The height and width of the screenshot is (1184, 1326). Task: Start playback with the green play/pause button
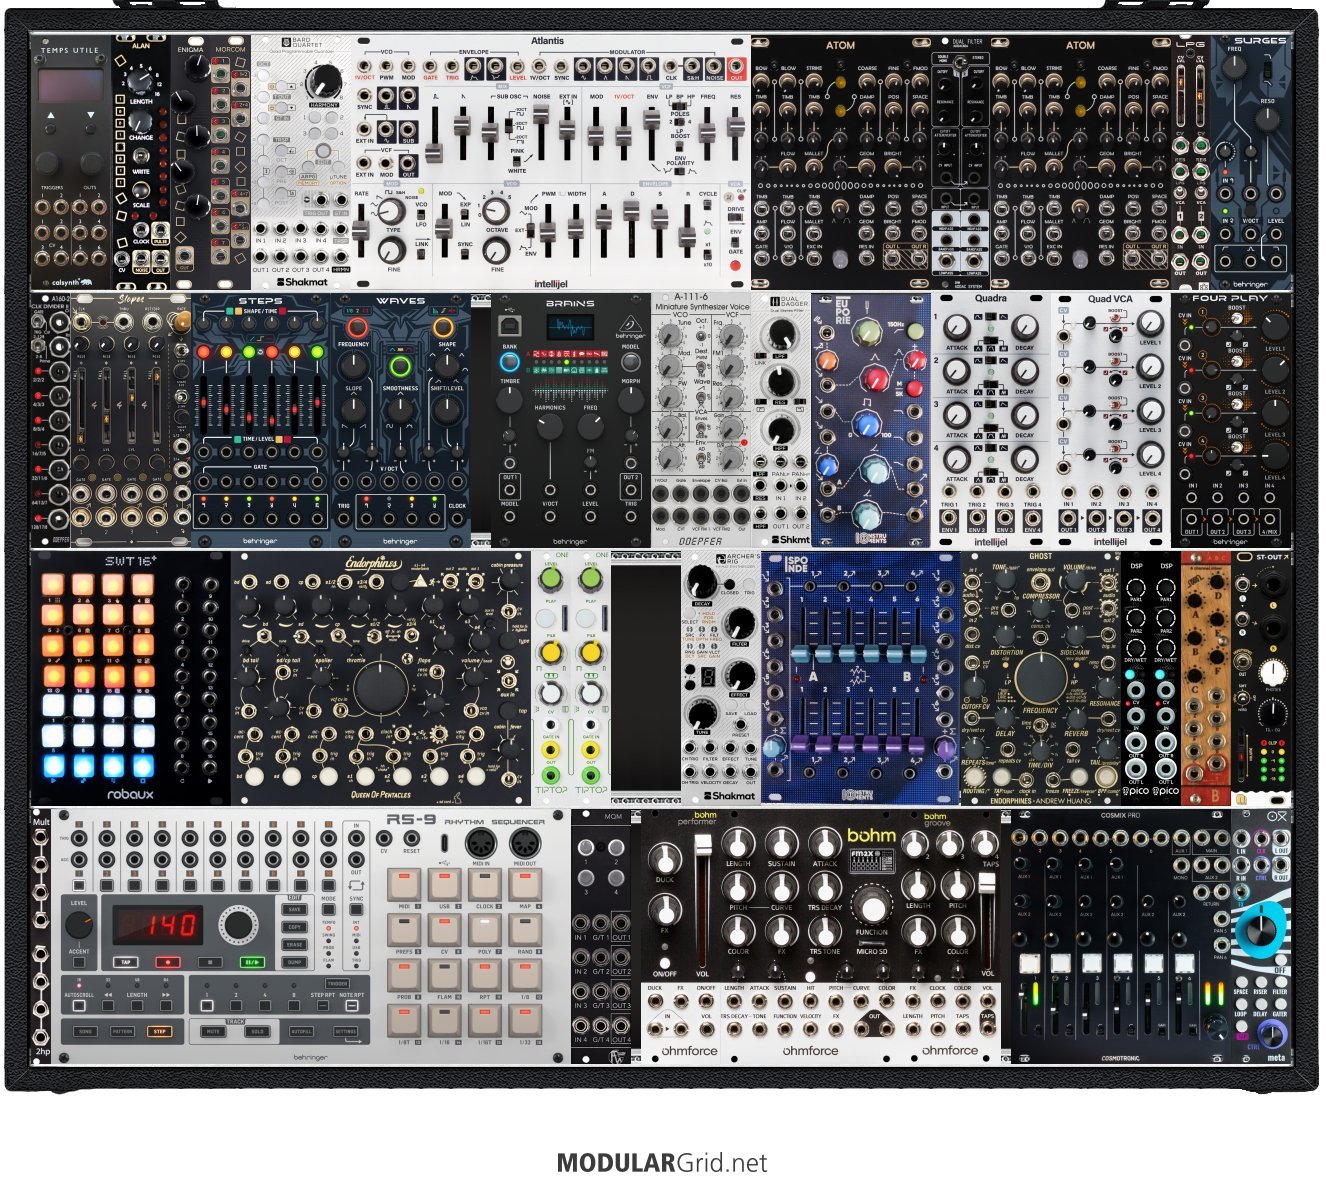pyautogui.click(x=253, y=962)
